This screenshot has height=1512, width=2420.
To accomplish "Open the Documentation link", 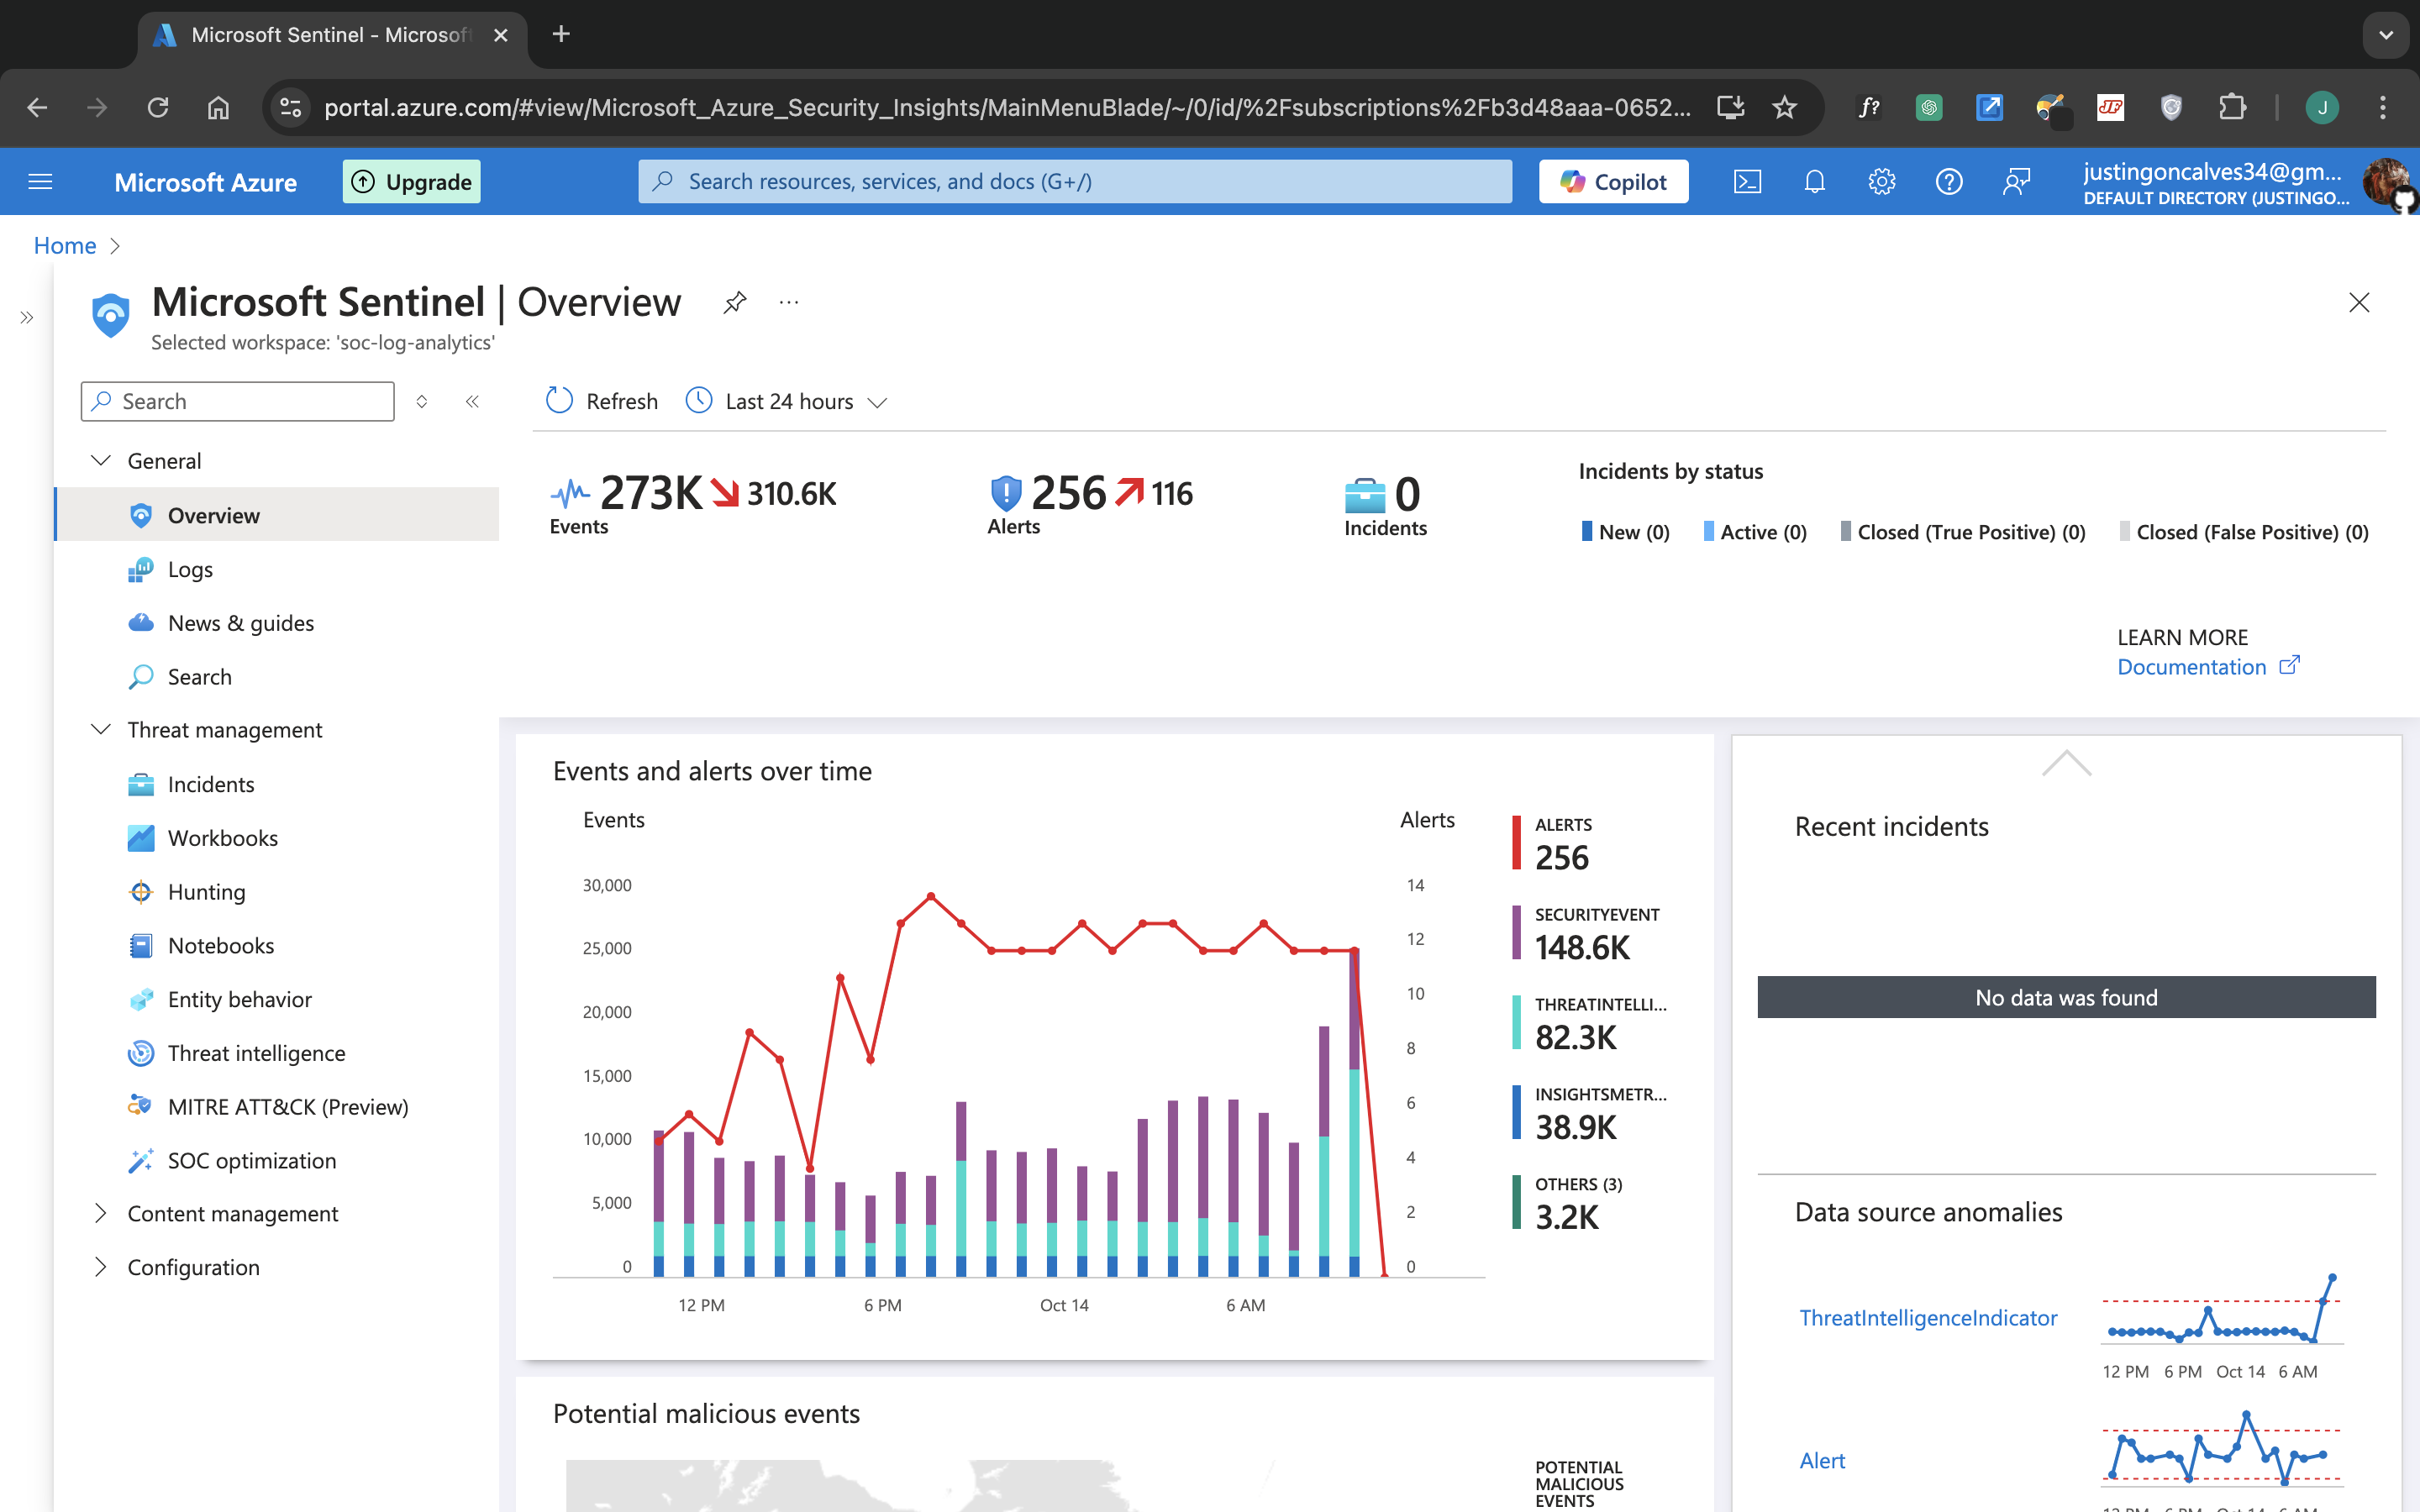I will 2208,667.
